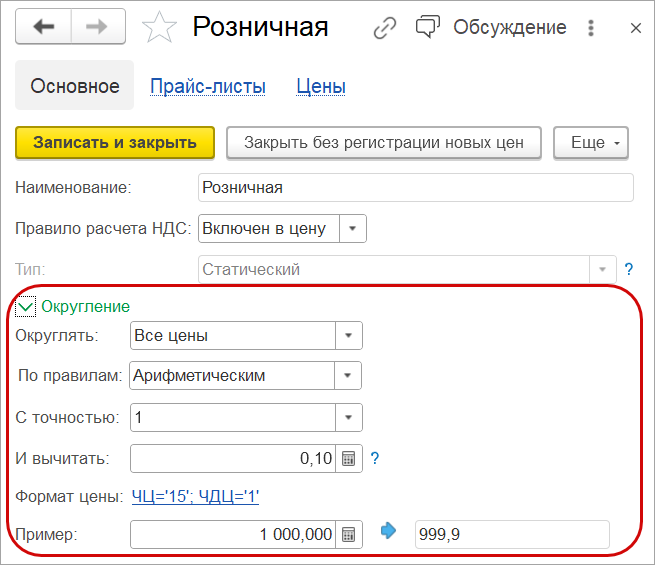This screenshot has height=565, width=655.
Task: Open calculator for Пример field
Action: pyautogui.click(x=349, y=535)
